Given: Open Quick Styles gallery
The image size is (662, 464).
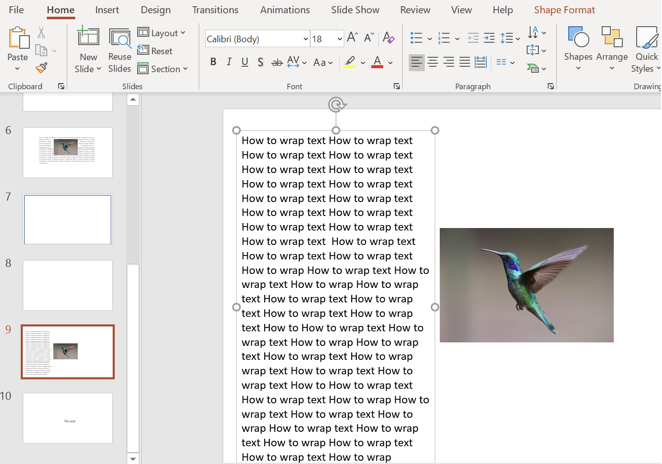Looking at the screenshot, I should pos(646,50).
